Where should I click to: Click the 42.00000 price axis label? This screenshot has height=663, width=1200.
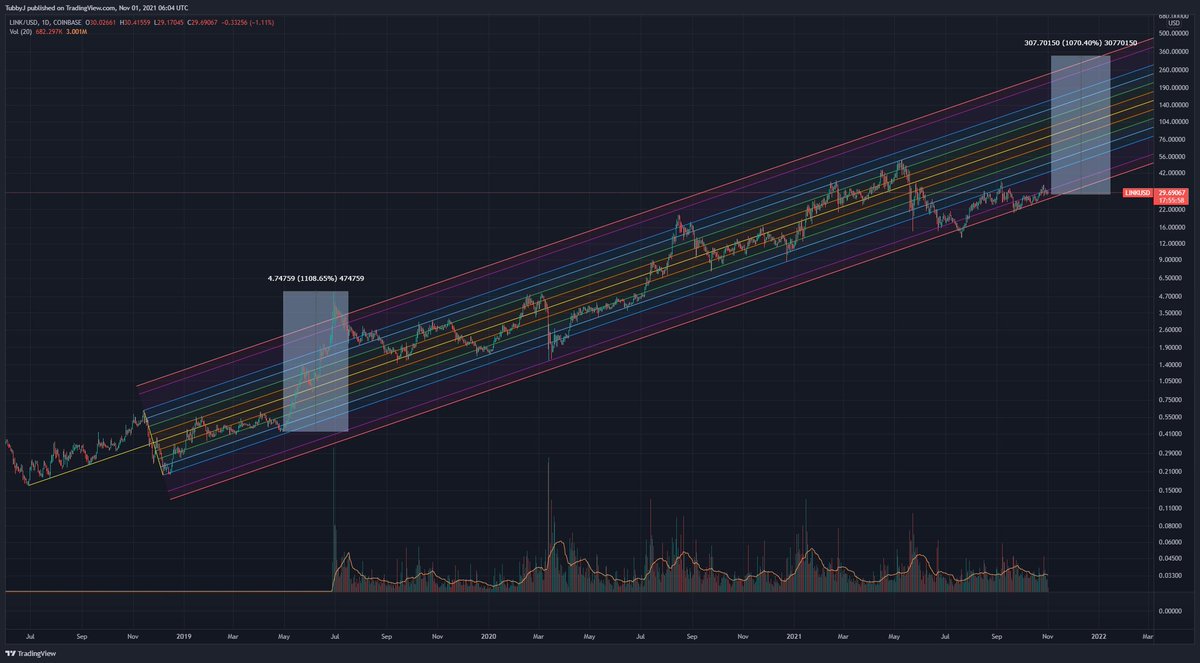[1173, 174]
